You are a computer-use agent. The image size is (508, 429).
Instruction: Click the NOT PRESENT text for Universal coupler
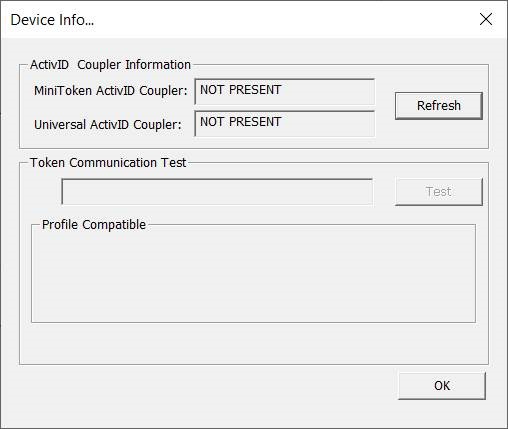[x=241, y=122]
